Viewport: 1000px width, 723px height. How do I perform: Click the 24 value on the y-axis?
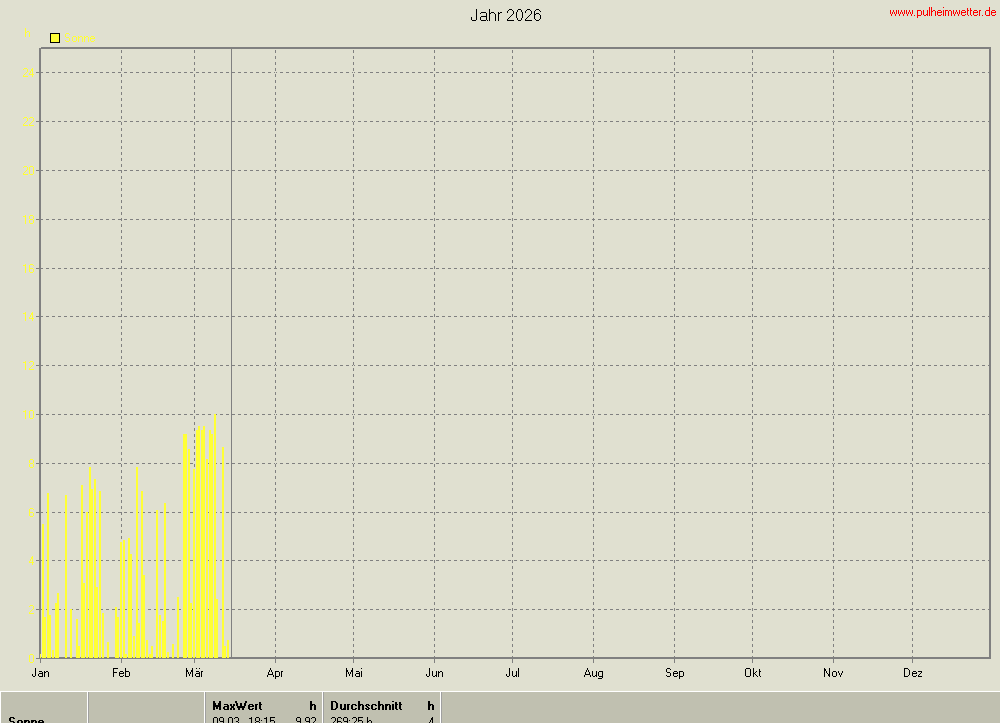coord(30,73)
